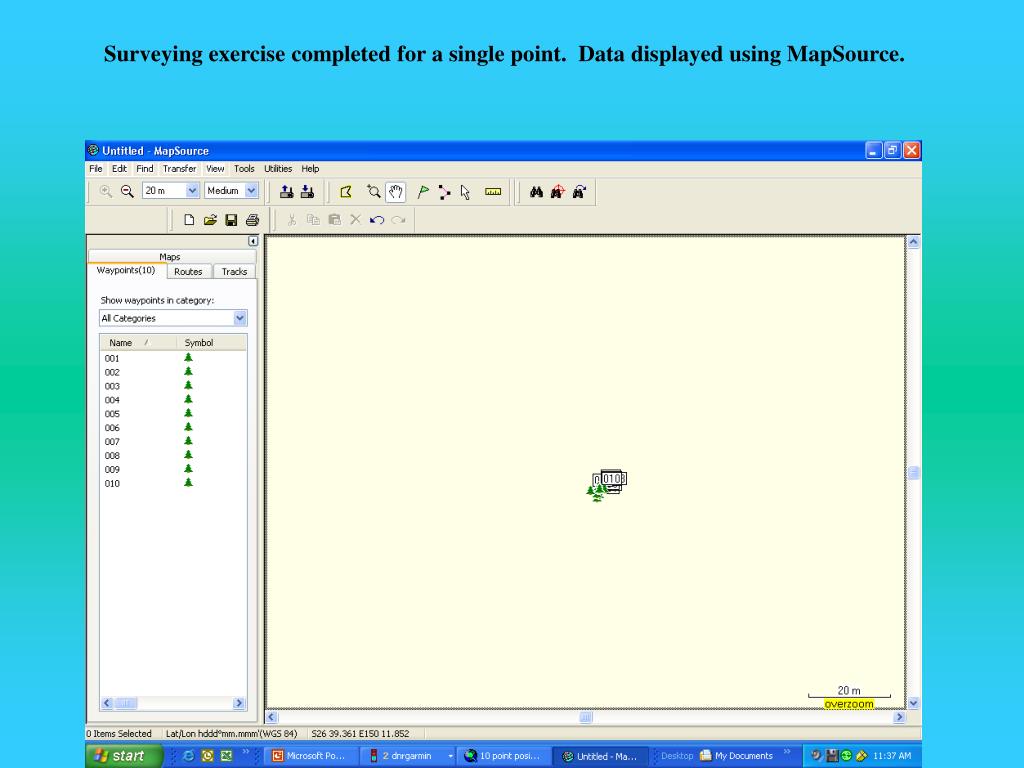Open the View menu
Screen dimensions: 1024x768
(215, 168)
